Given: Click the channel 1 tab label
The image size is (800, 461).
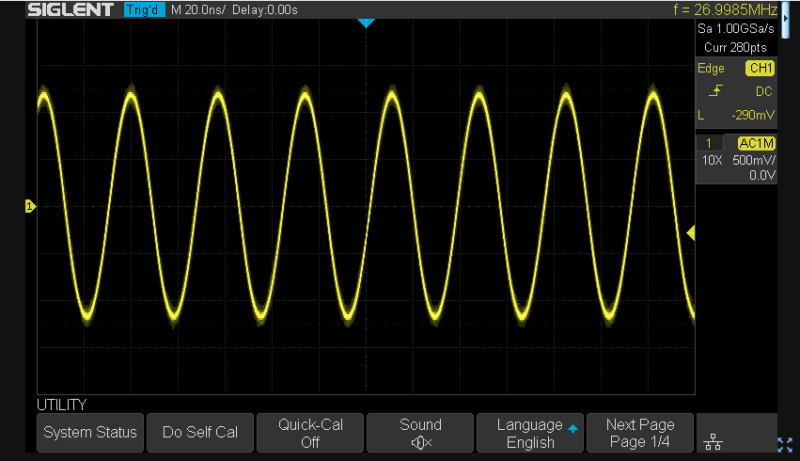Looking at the screenshot, I should (710, 144).
